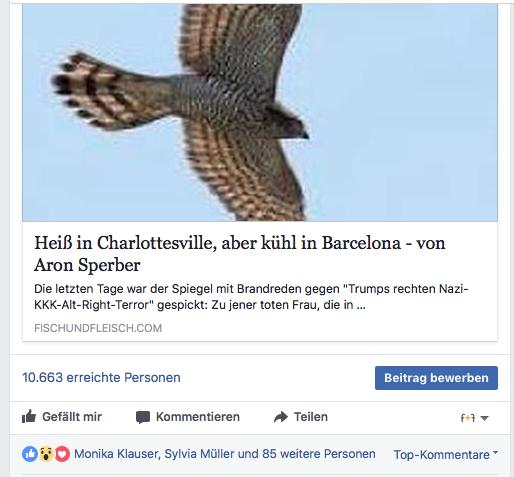This screenshot has width=514, height=477.
Task: Click the Kommentieren text label
Action: [x=198, y=417]
